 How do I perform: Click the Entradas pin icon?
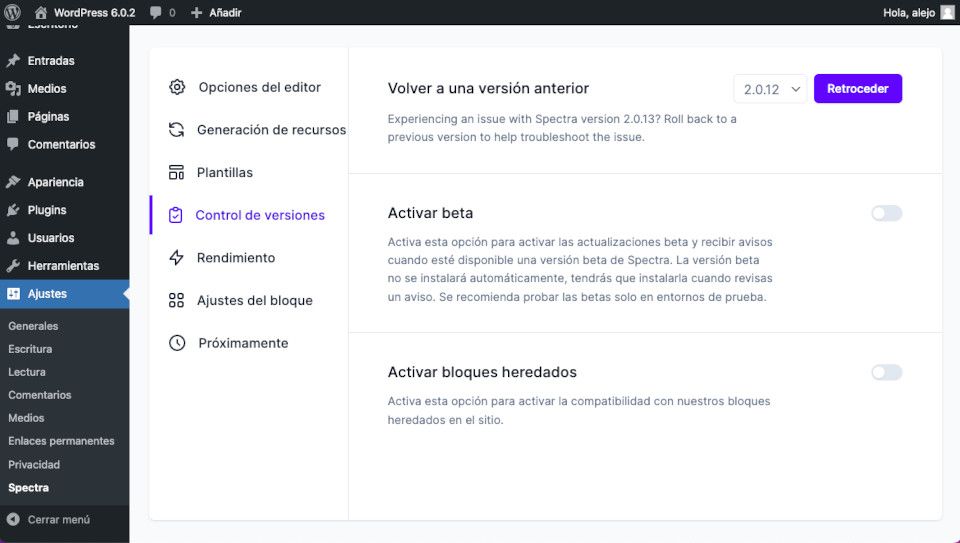(13, 61)
